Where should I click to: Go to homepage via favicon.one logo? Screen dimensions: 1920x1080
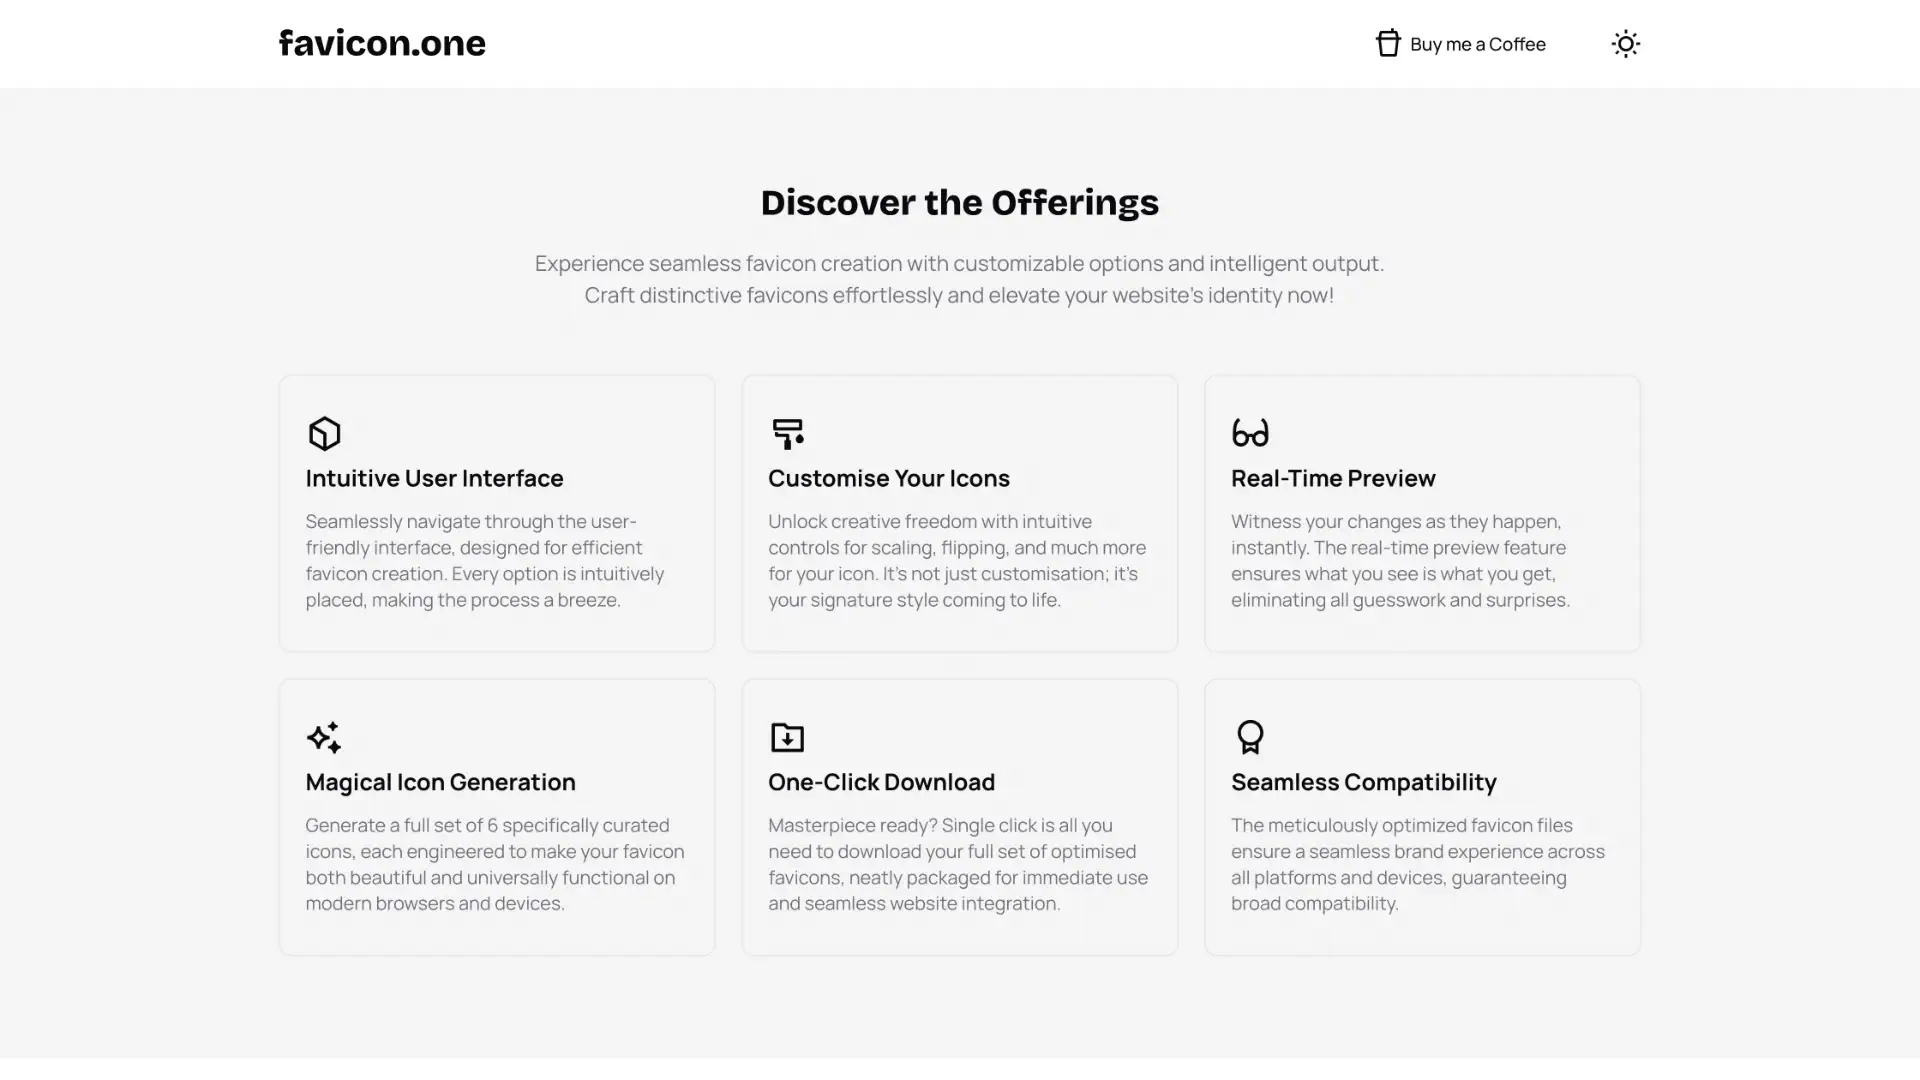pyautogui.click(x=382, y=43)
